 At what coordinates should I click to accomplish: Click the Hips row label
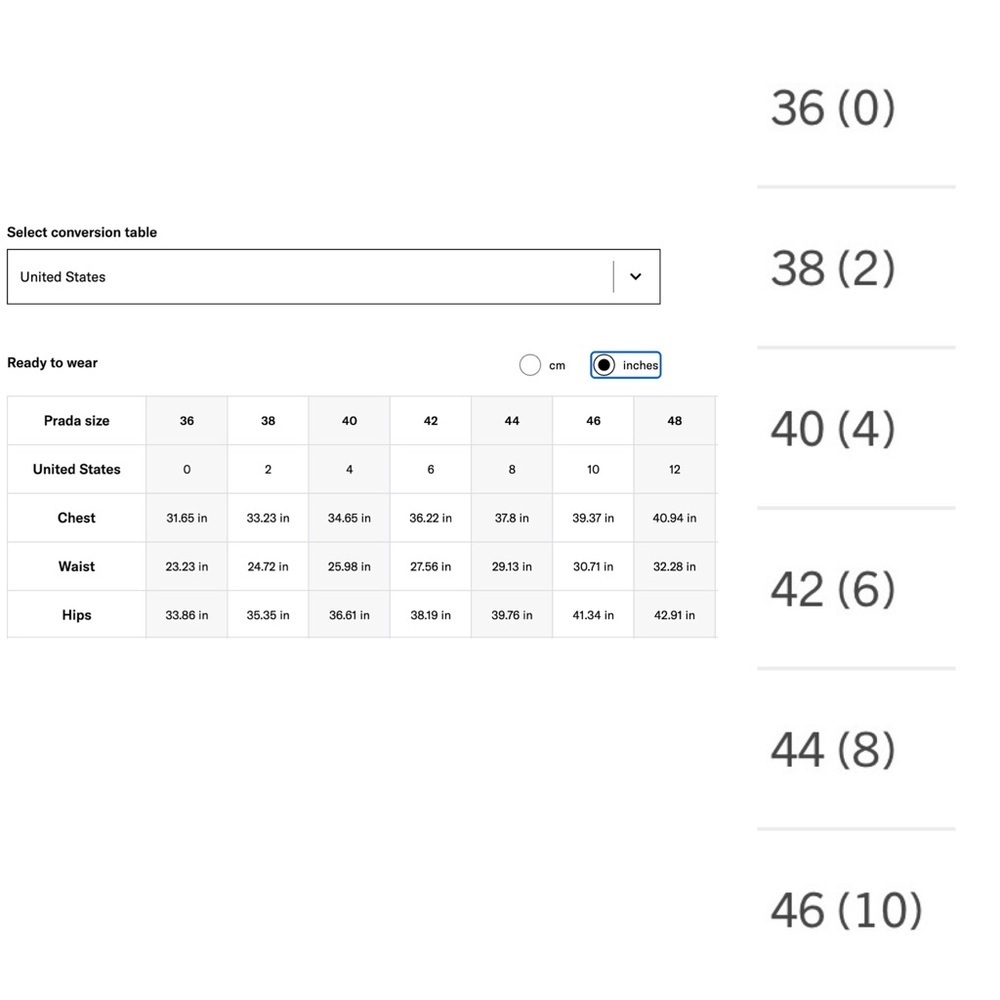77,615
